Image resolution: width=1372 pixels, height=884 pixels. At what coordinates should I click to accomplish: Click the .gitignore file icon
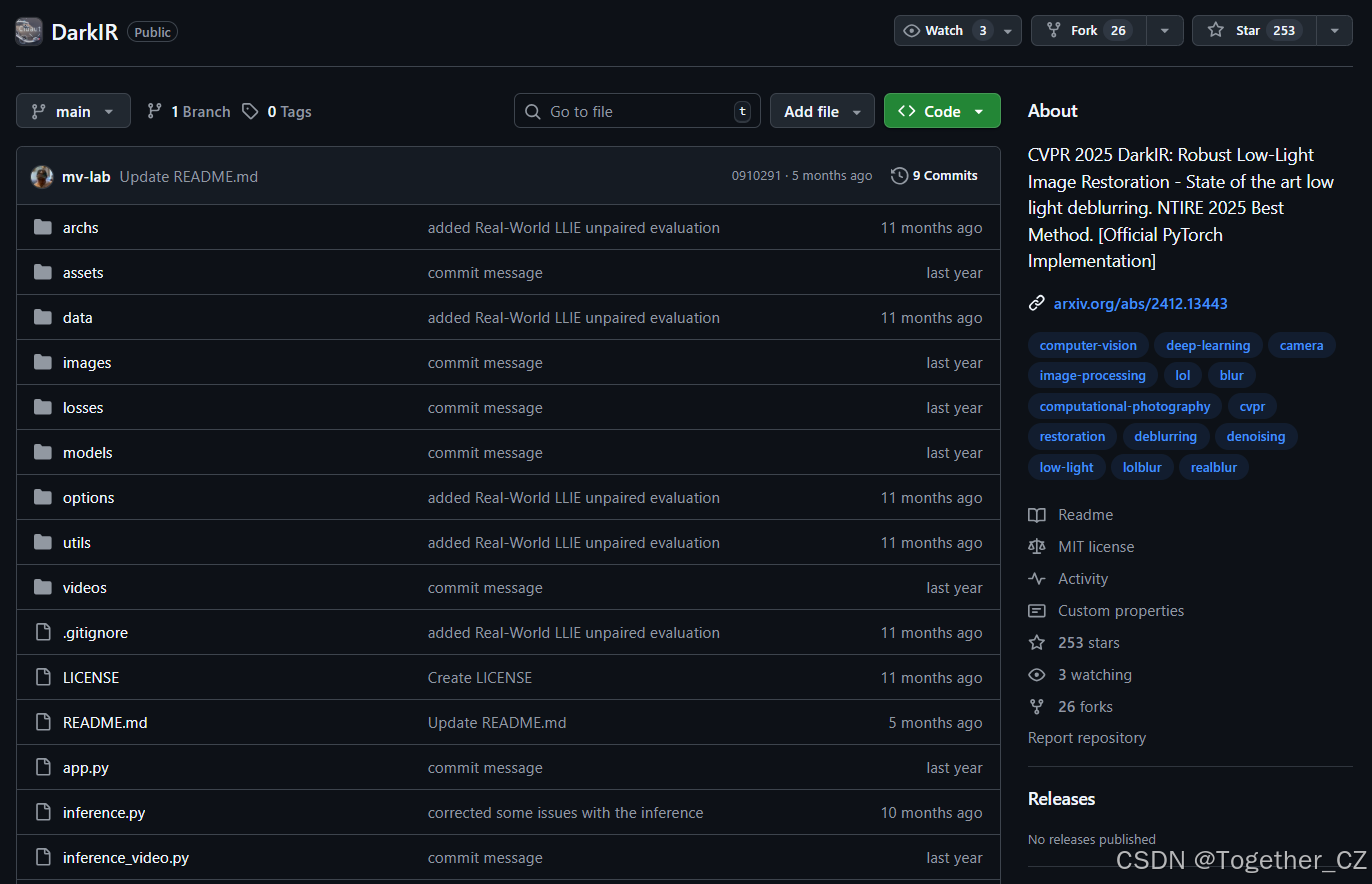42,632
